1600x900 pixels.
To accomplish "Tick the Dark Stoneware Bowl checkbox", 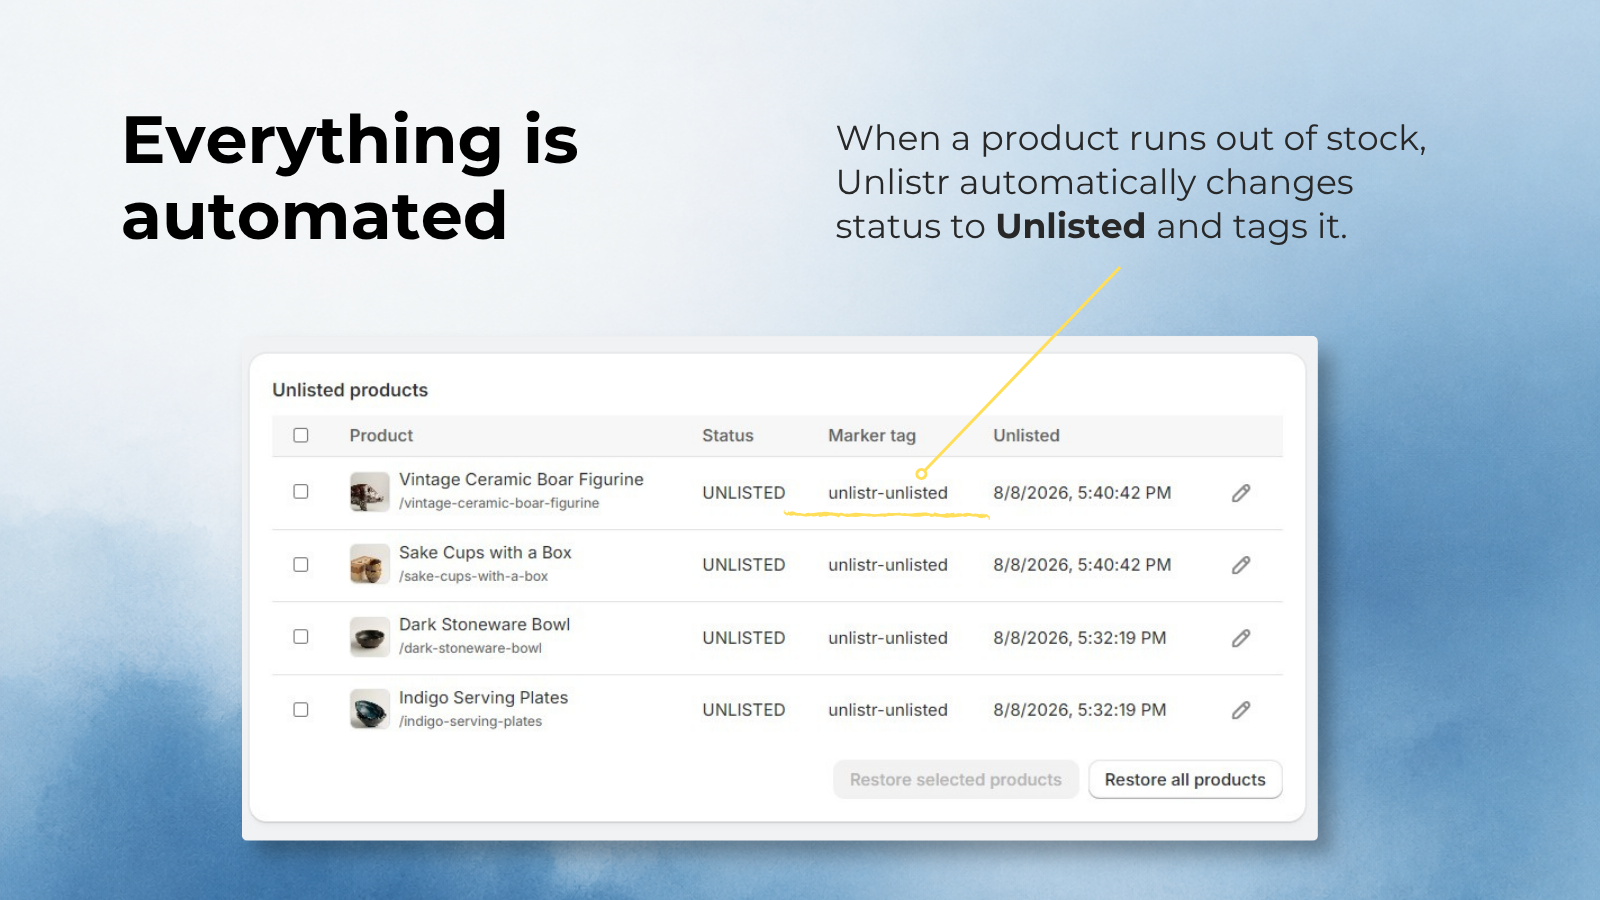I will click(x=301, y=637).
